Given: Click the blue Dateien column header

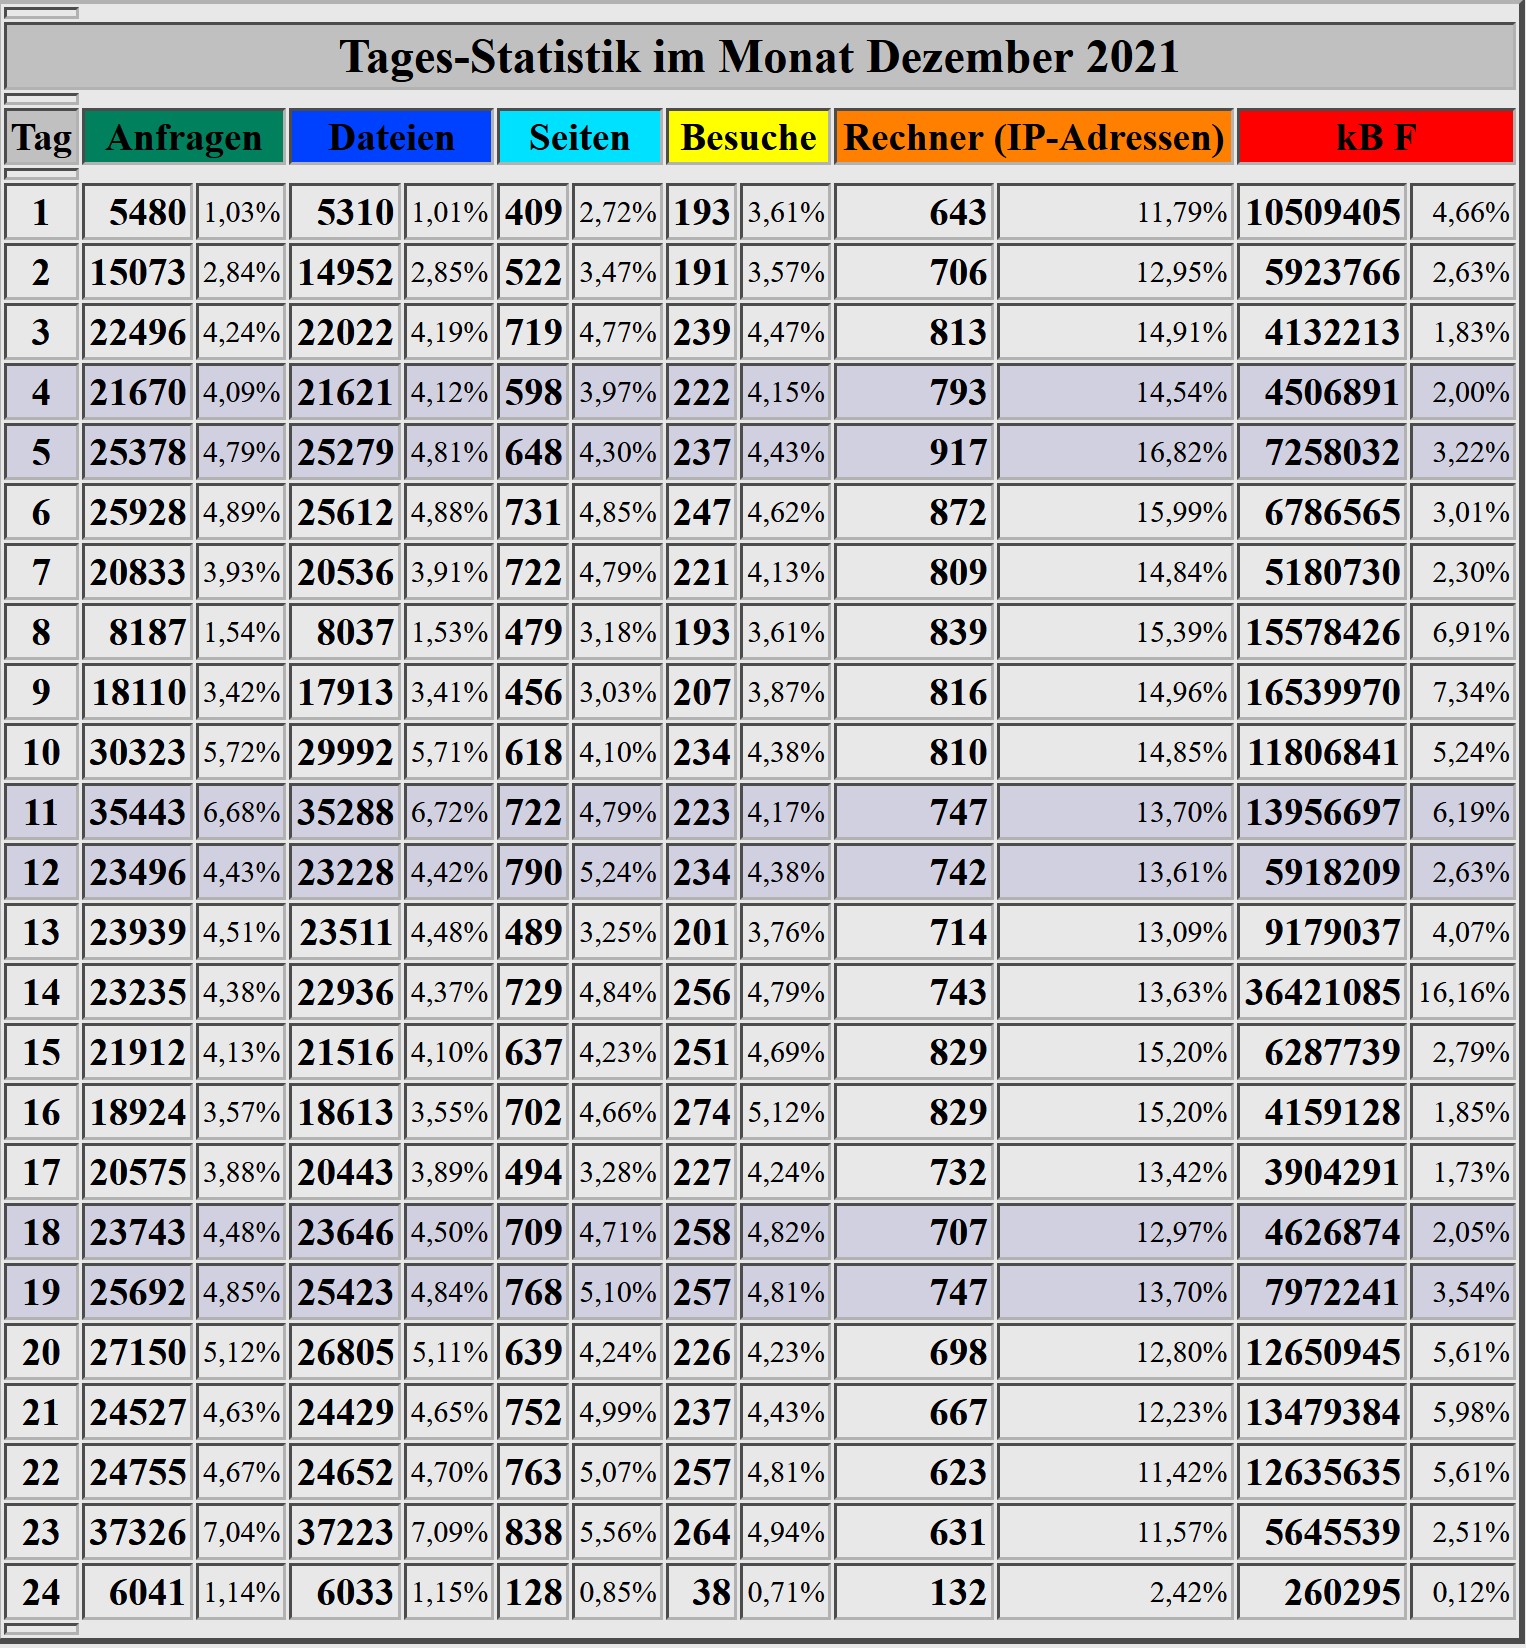Looking at the screenshot, I should tap(391, 137).
